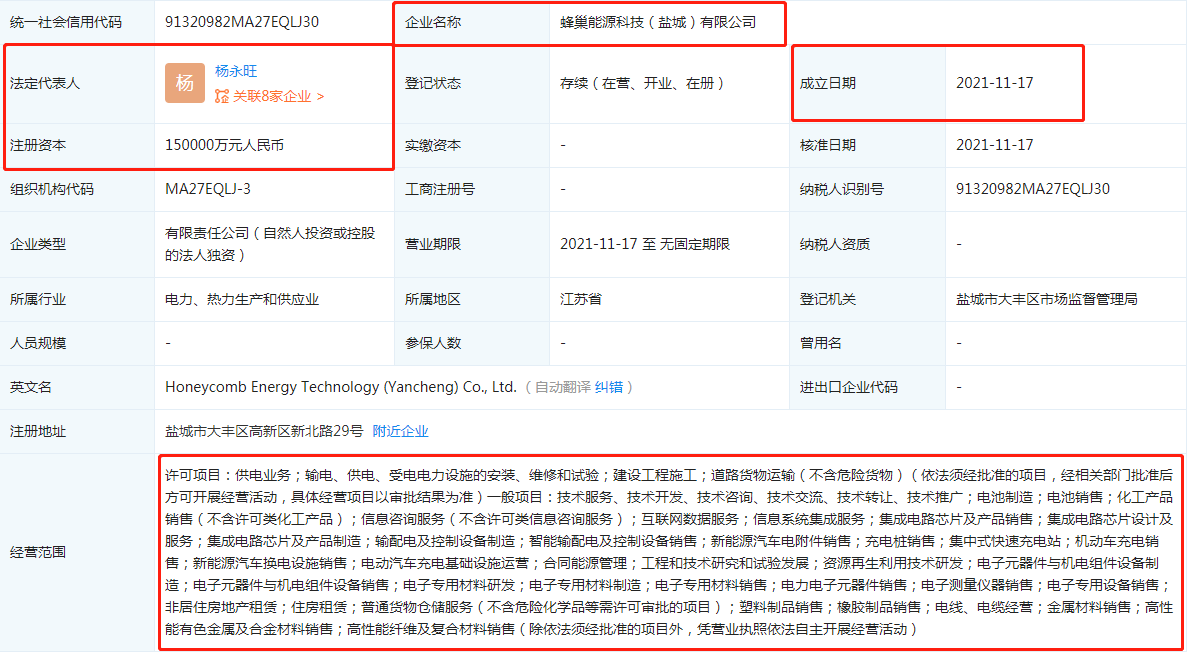The width and height of the screenshot is (1190, 652).
Task: Open the 关联8家企业 link
Action: tap(278, 96)
